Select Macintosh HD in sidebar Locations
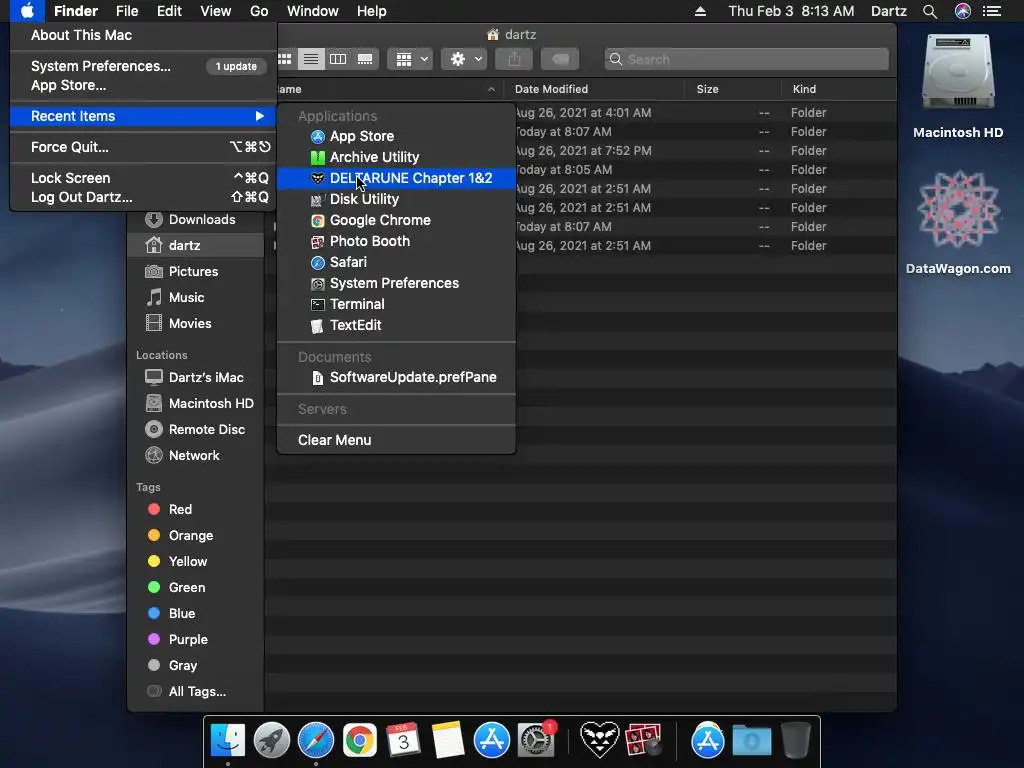Screen dimensions: 1024x768 click(197, 403)
